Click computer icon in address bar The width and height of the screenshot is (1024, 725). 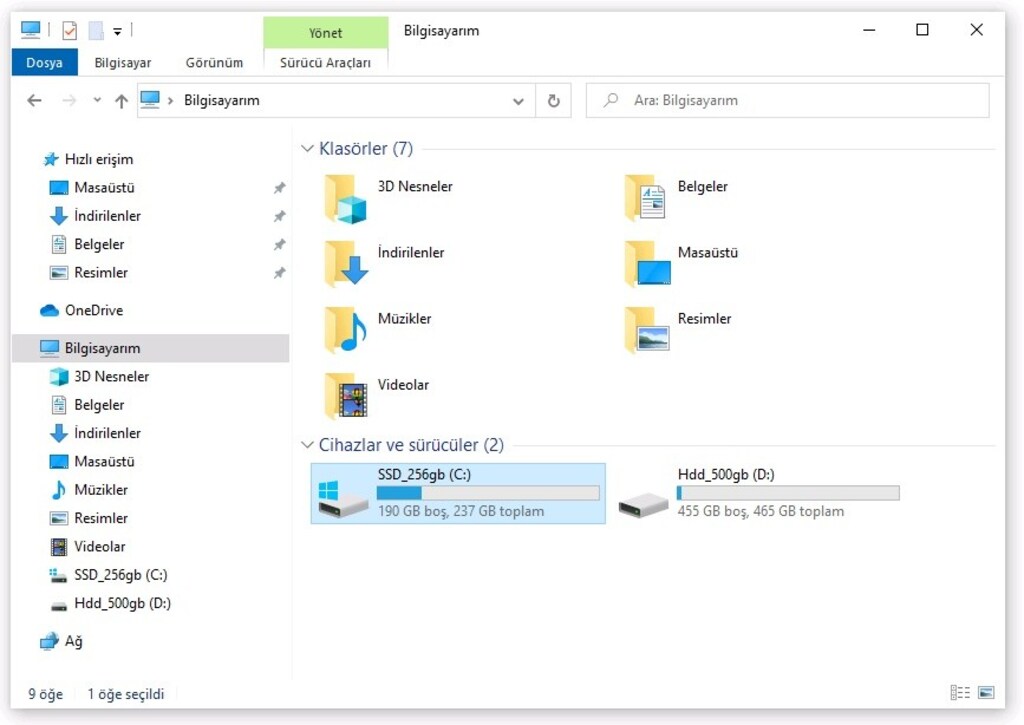[150, 100]
